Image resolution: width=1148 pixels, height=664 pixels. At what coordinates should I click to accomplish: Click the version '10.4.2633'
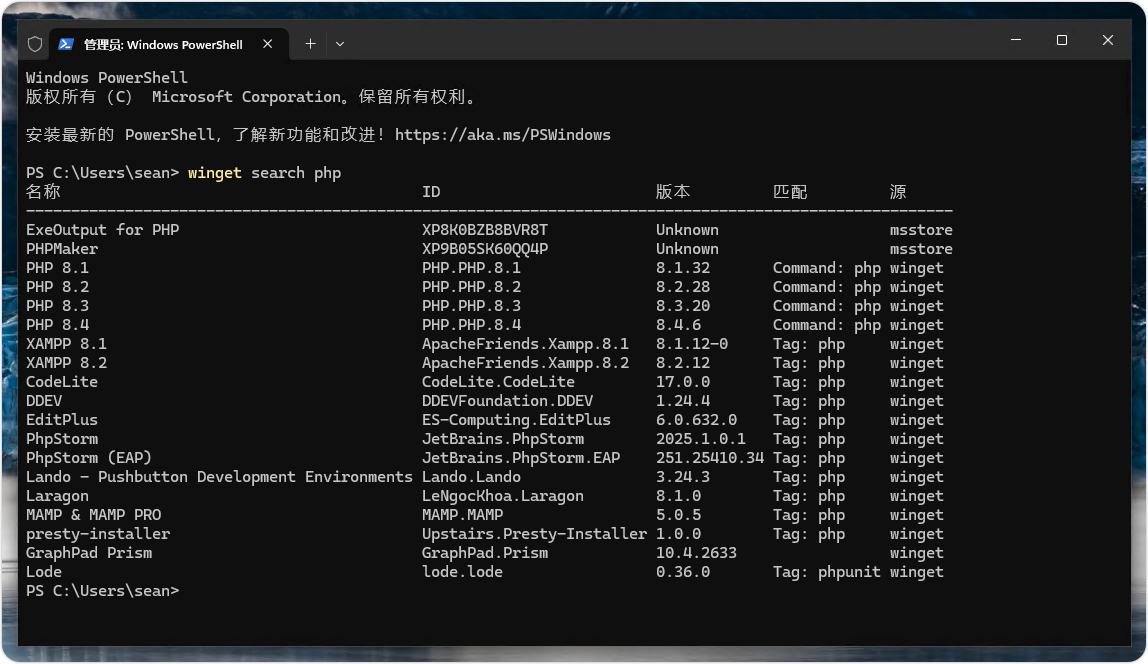[x=696, y=553]
